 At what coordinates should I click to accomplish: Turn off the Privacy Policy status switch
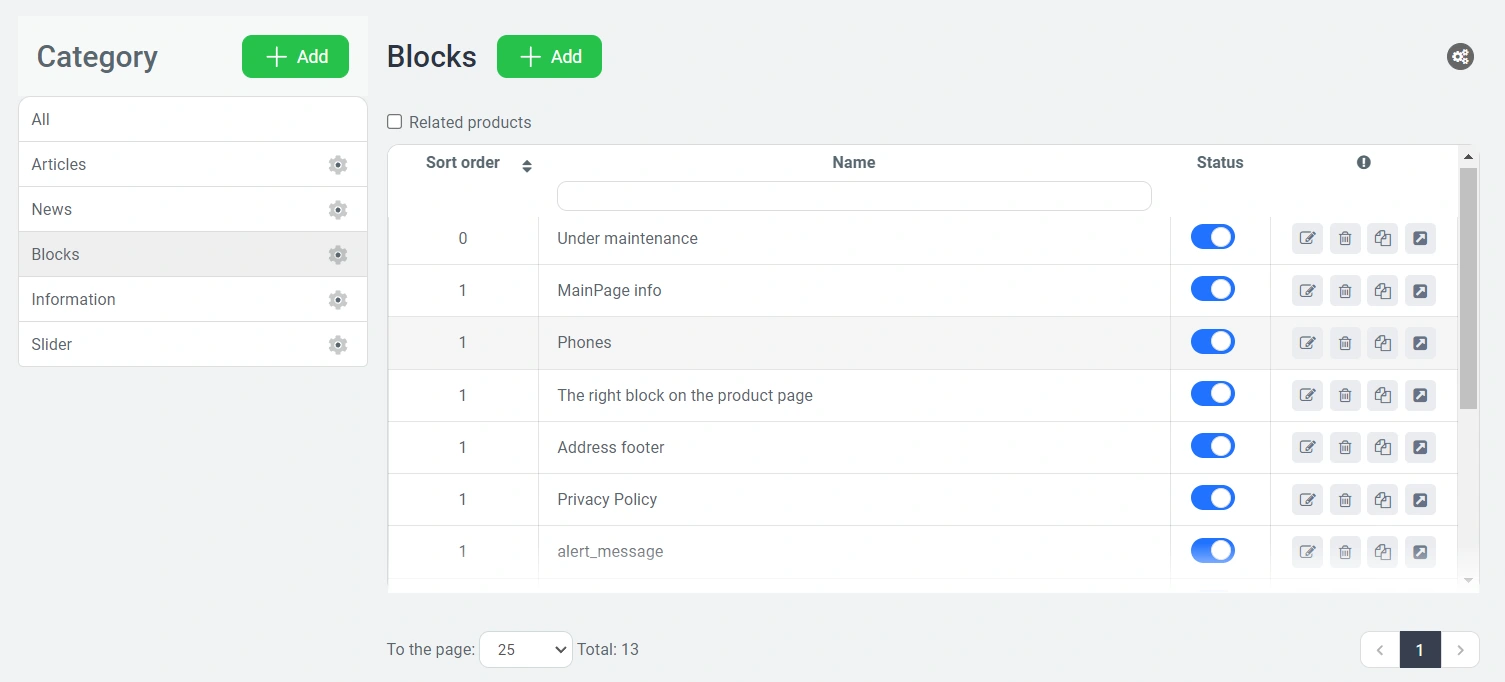(x=1212, y=498)
